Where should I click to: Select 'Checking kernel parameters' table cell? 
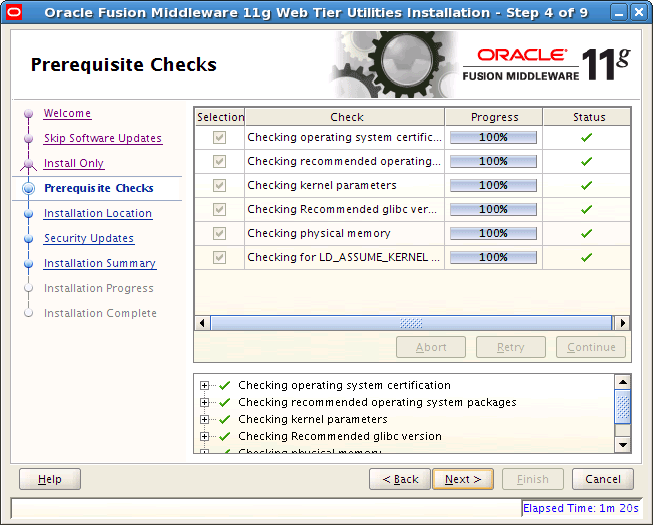pos(344,185)
